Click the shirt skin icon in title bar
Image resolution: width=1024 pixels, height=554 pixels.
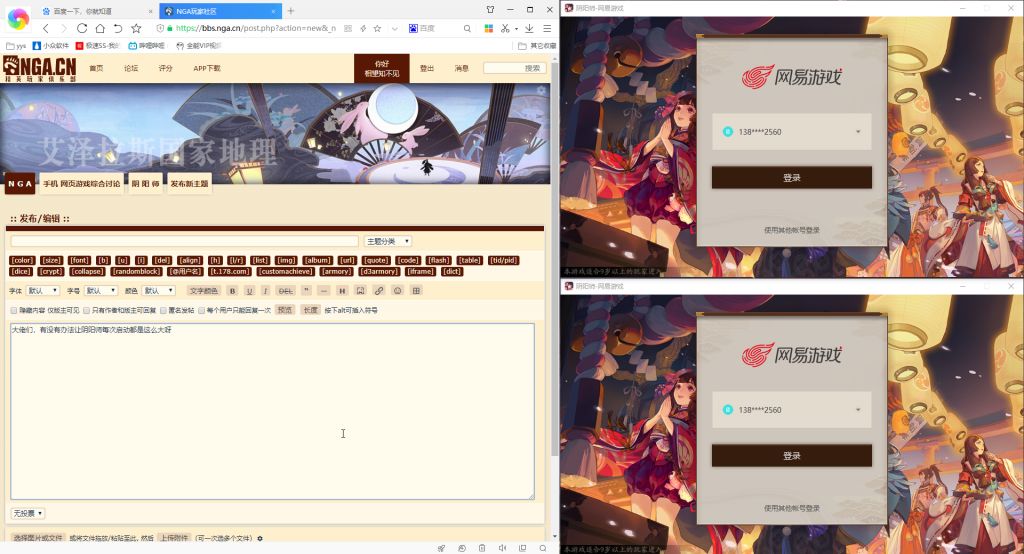490,10
